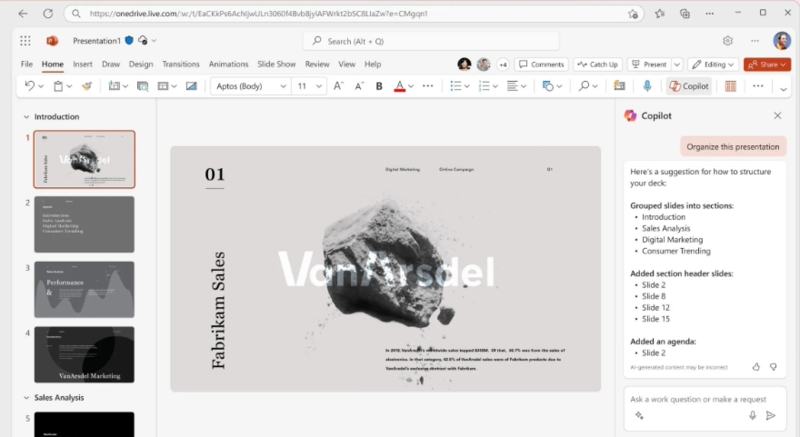
Task: Switch to the Design tab
Action: (x=141, y=64)
